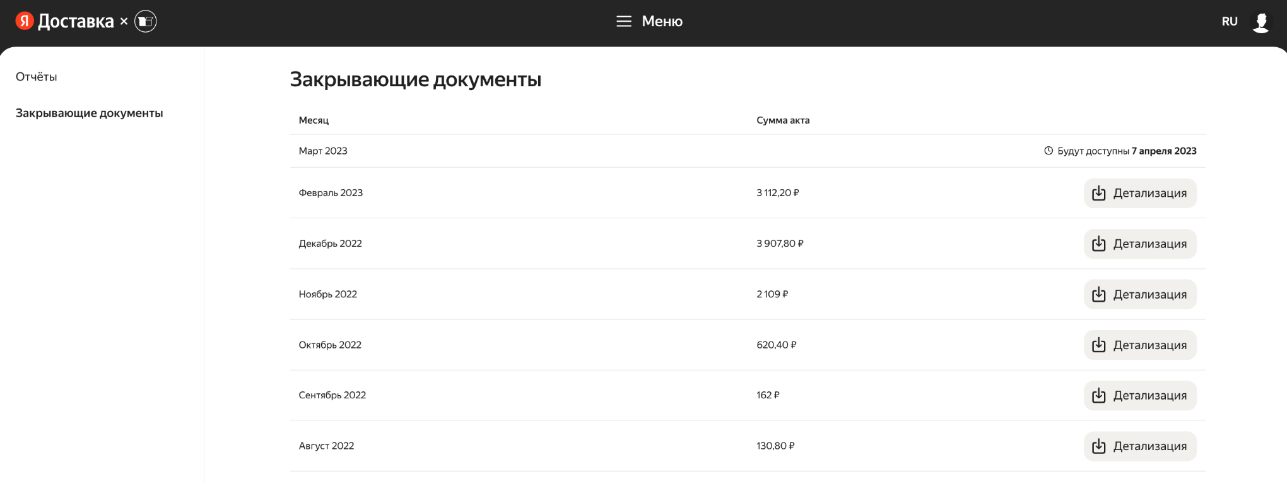Screen dimensions: 1287x484
Task: Click the Yandex Я logo icon
Action: tap(24, 21)
